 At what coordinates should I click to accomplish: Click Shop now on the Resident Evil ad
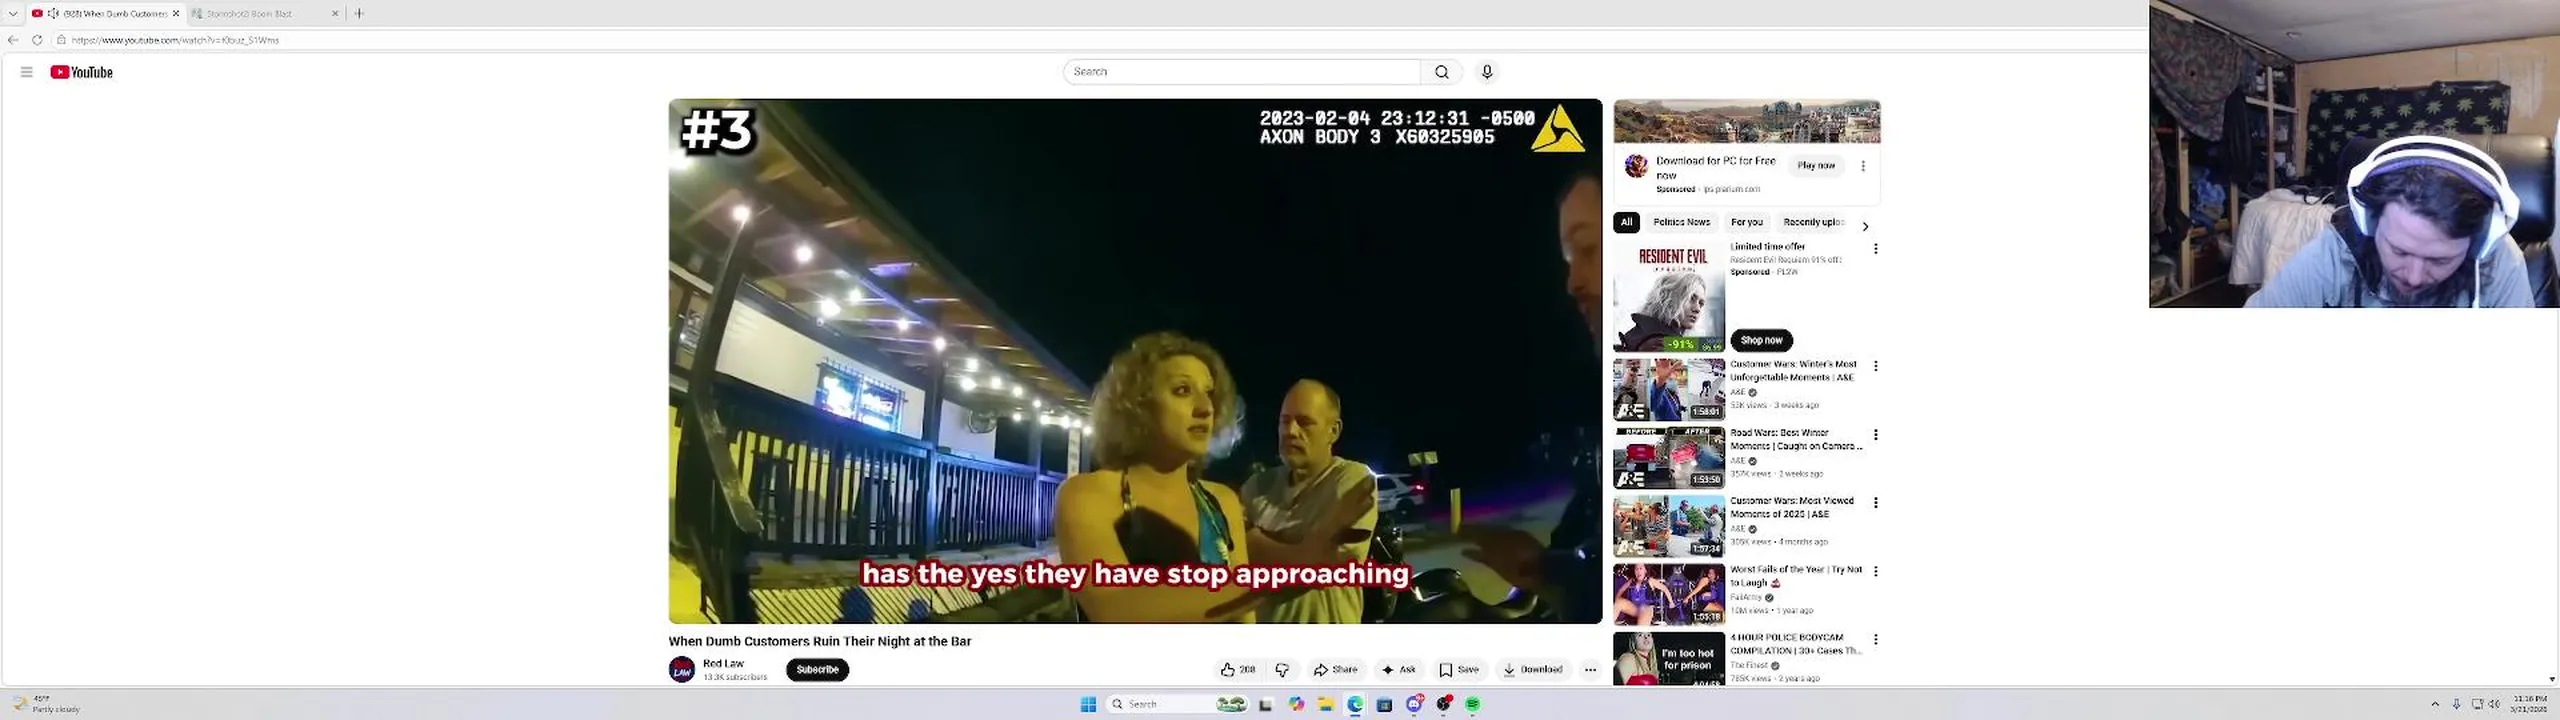[1761, 340]
